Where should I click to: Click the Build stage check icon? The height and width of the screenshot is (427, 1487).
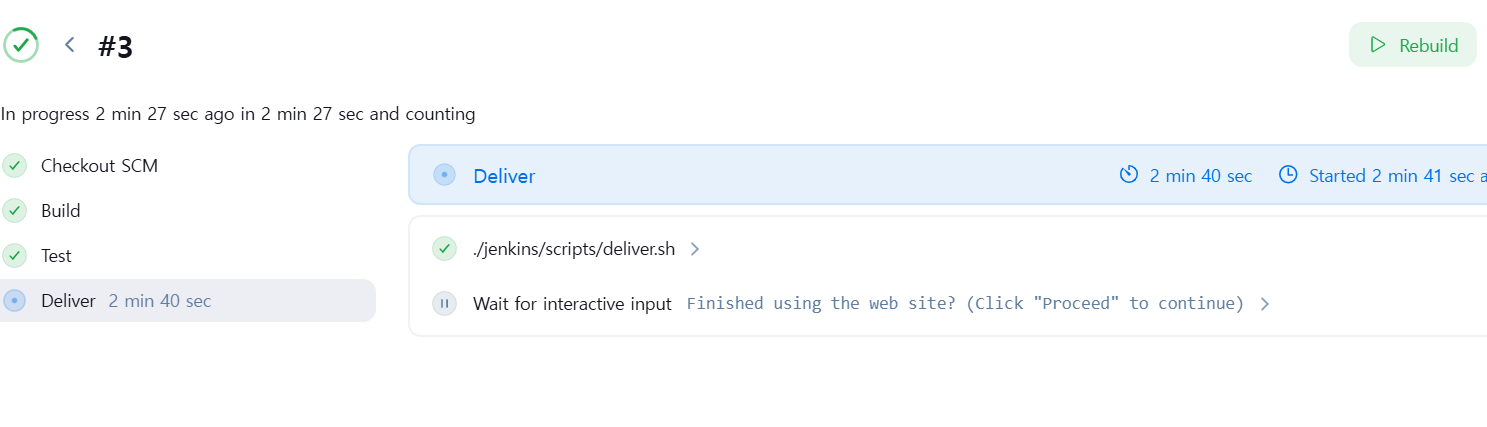pos(14,211)
